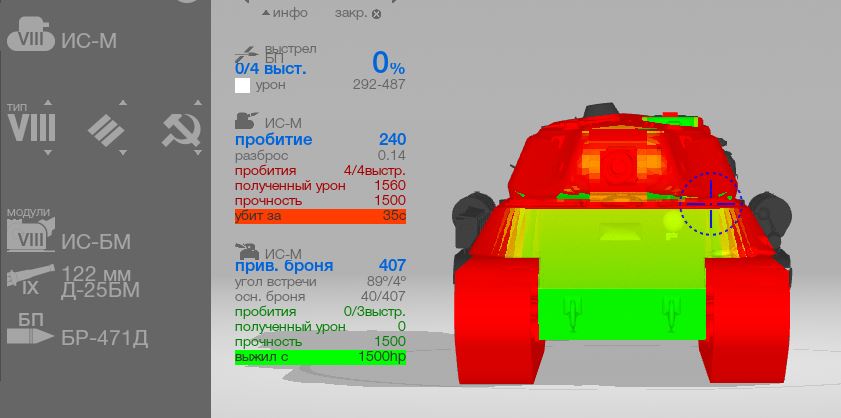Select the heavy tank type stripes icon
Image resolution: width=841 pixels, height=418 pixels.
106,129
